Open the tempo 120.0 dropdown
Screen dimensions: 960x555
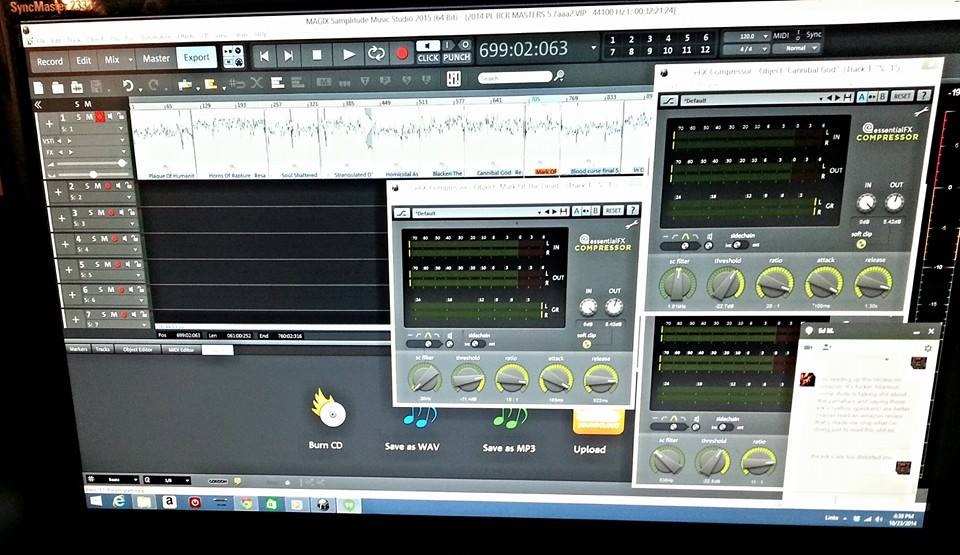coord(765,36)
